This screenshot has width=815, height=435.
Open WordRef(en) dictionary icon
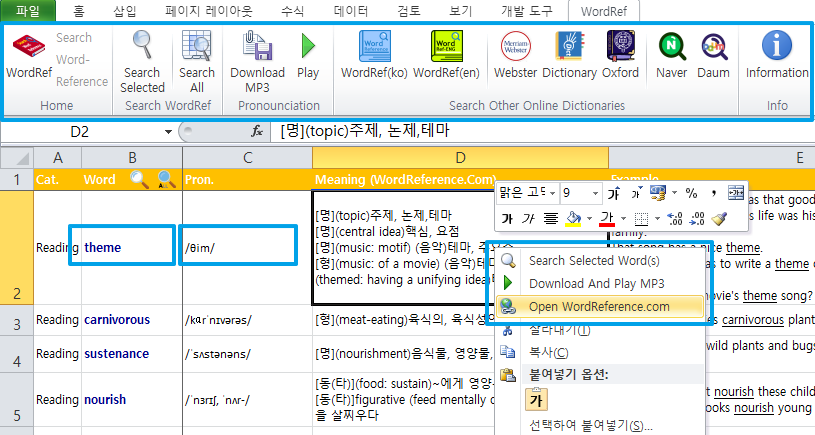tap(446, 46)
